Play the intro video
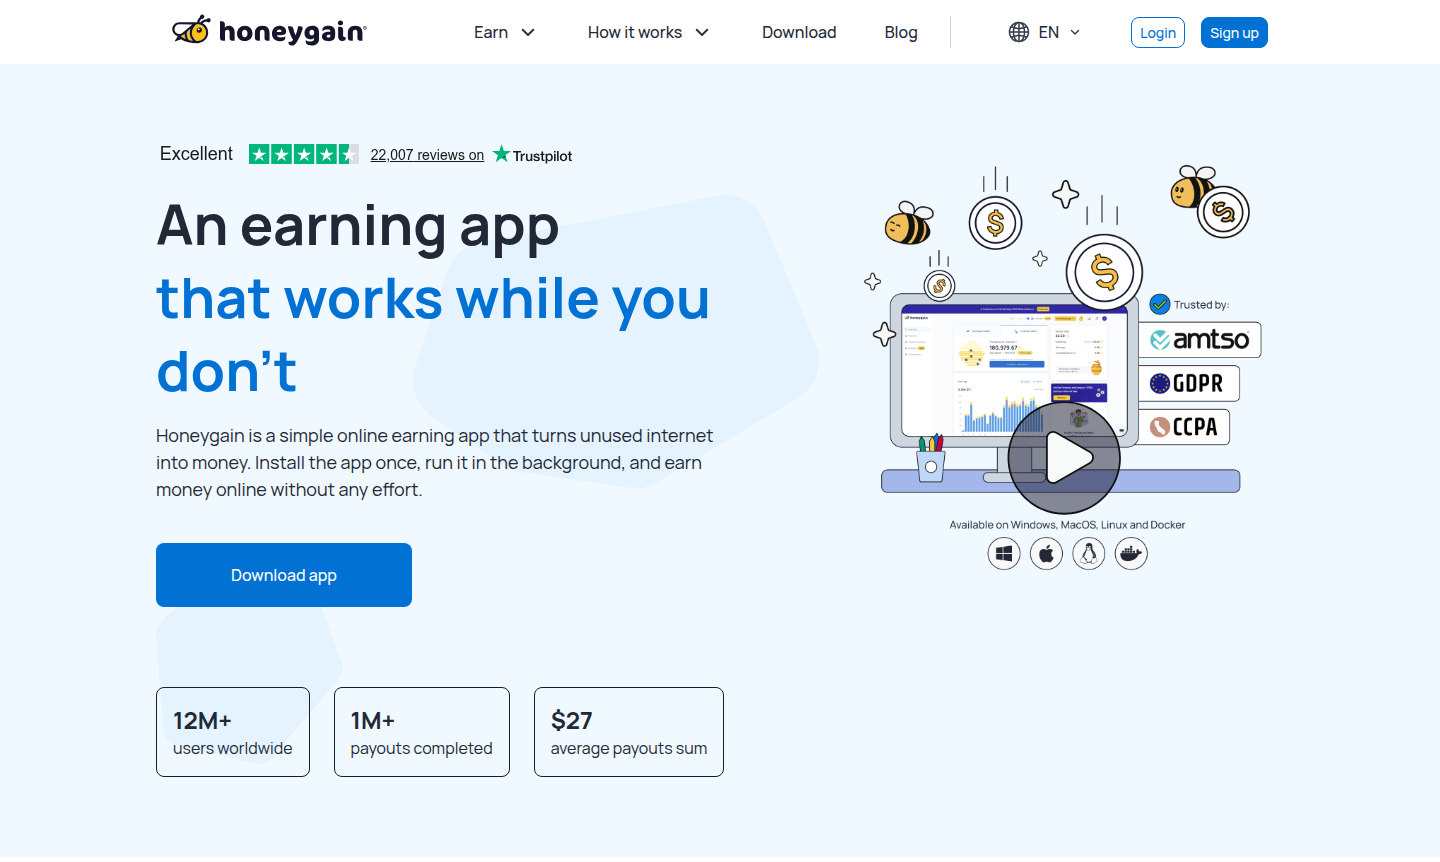Image resolution: width=1440 pixels, height=862 pixels. click(x=1064, y=459)
